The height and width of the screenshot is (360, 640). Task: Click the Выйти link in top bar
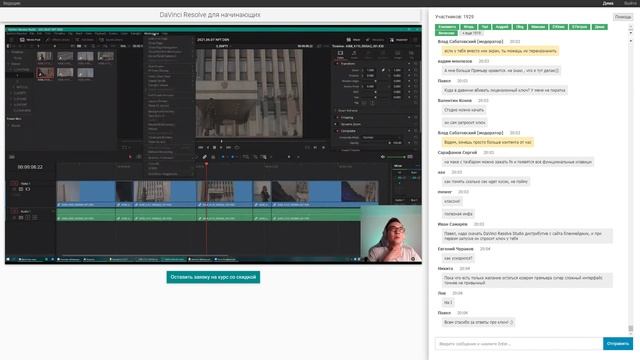point(630,3)
